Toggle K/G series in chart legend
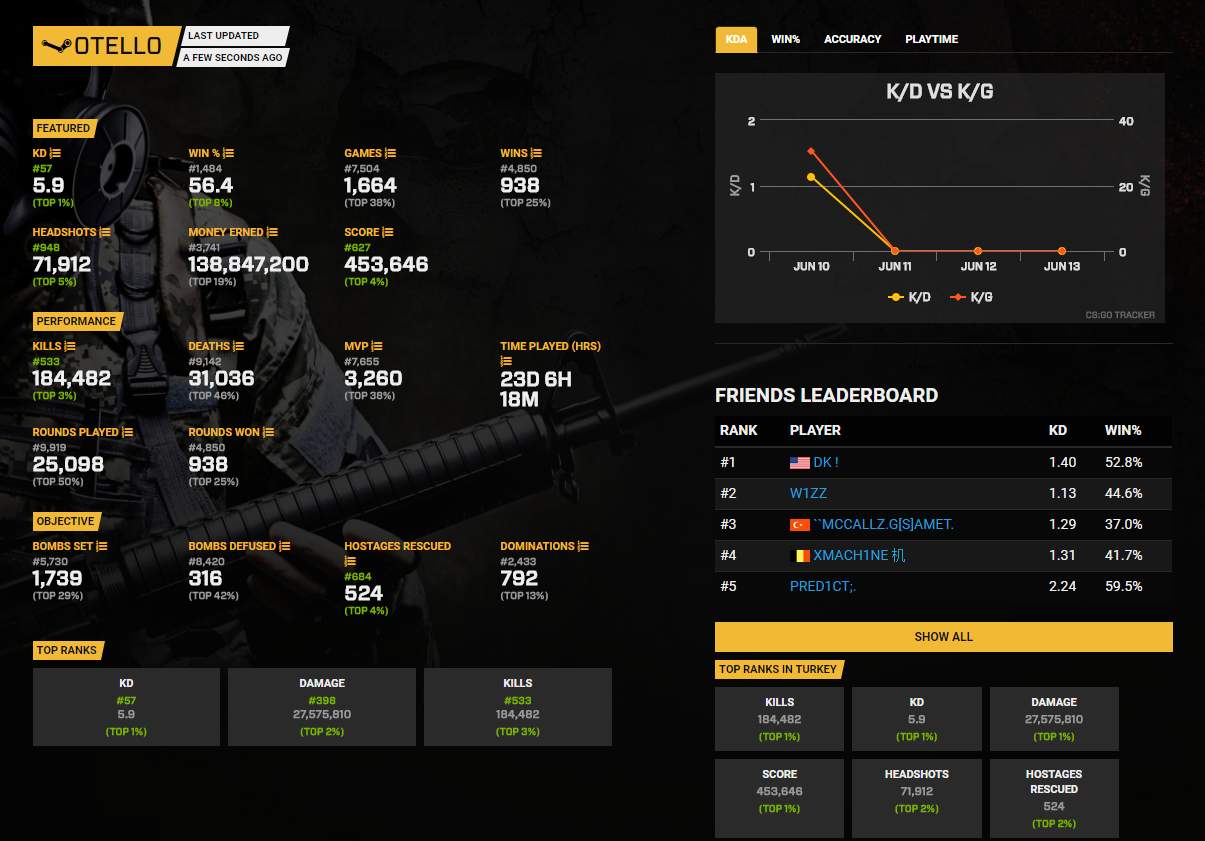Viewport: 1205px width, 841px height. [971, 297]
